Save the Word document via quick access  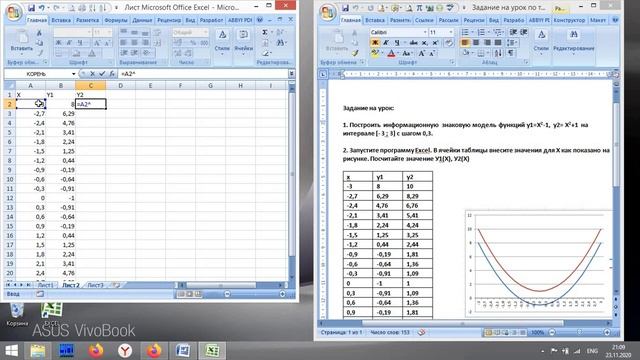(345, 7)
